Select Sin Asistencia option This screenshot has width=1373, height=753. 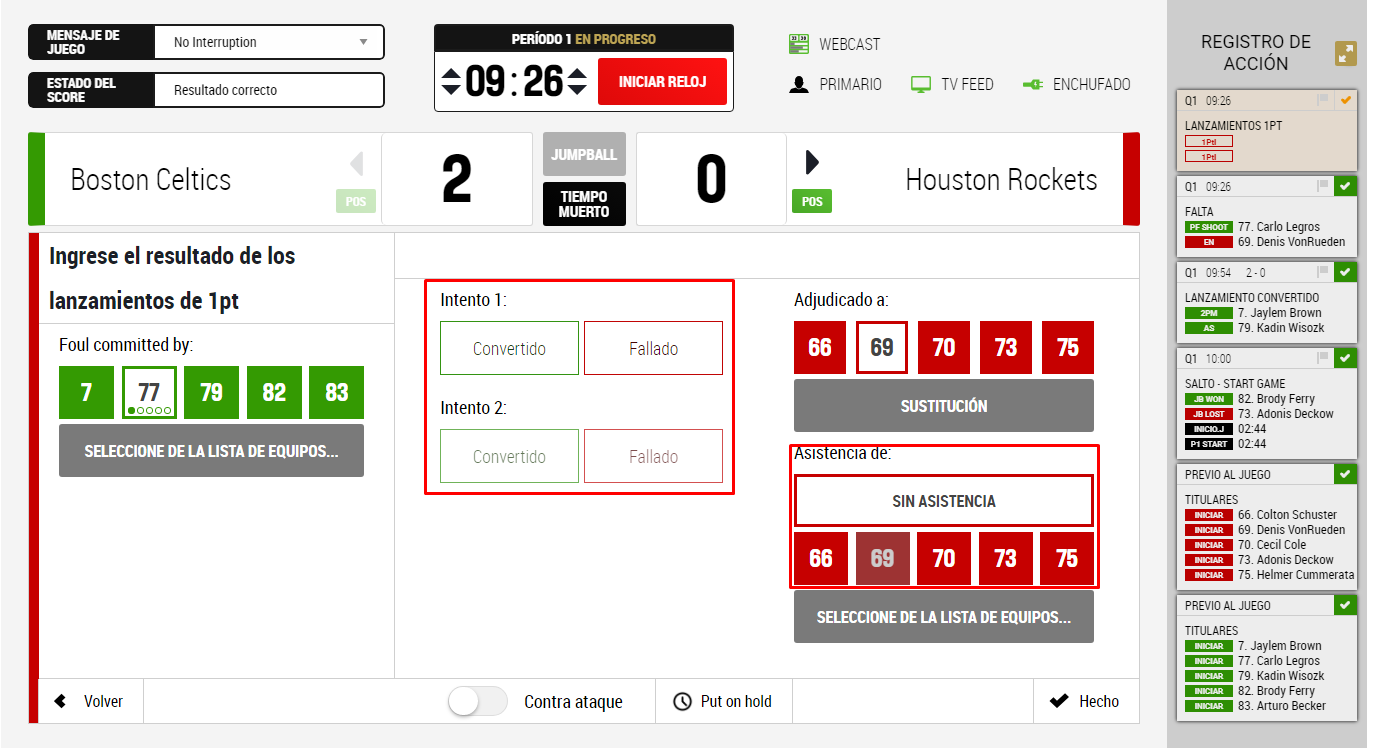pos(943,501)
